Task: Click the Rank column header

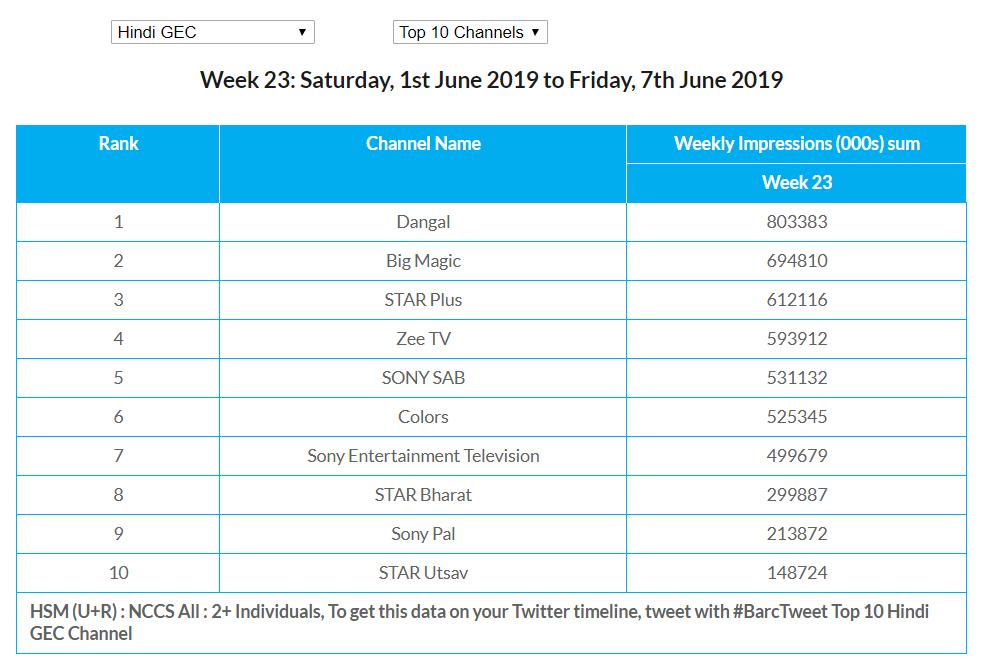Action: click(x=118, y=144)
